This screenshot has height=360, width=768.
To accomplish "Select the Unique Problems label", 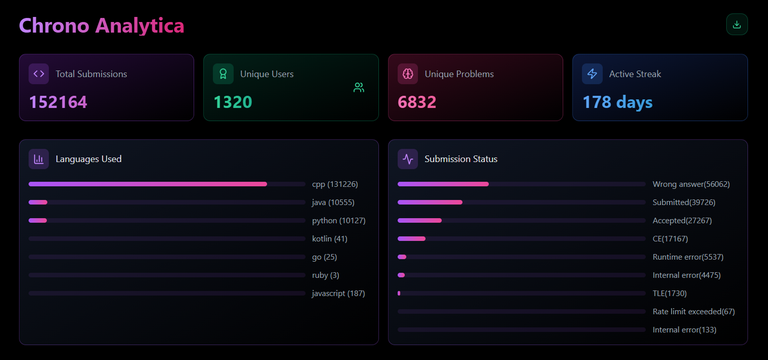I will [459, 74].
